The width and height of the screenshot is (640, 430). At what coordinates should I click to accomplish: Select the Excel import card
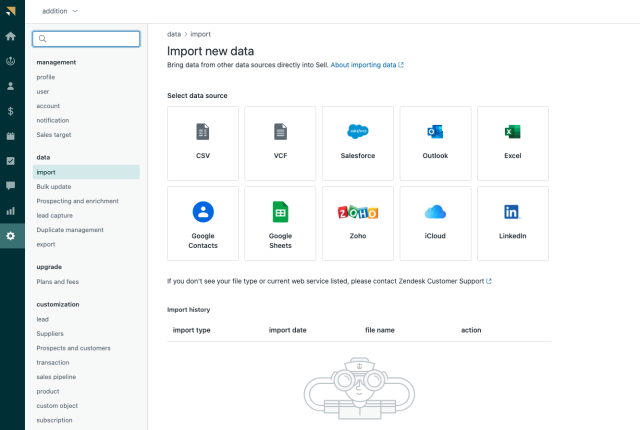[x=513, y=143]
